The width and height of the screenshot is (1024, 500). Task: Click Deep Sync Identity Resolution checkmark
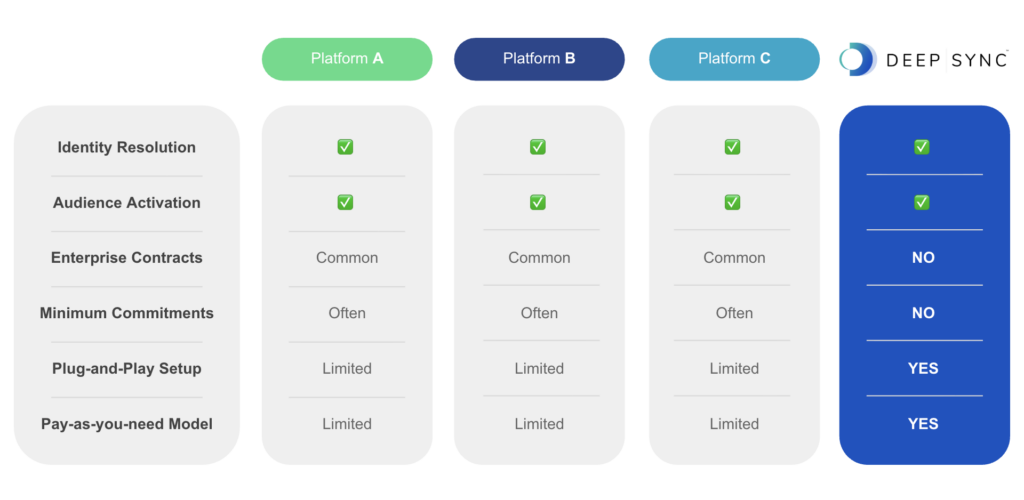pos(922,147)
